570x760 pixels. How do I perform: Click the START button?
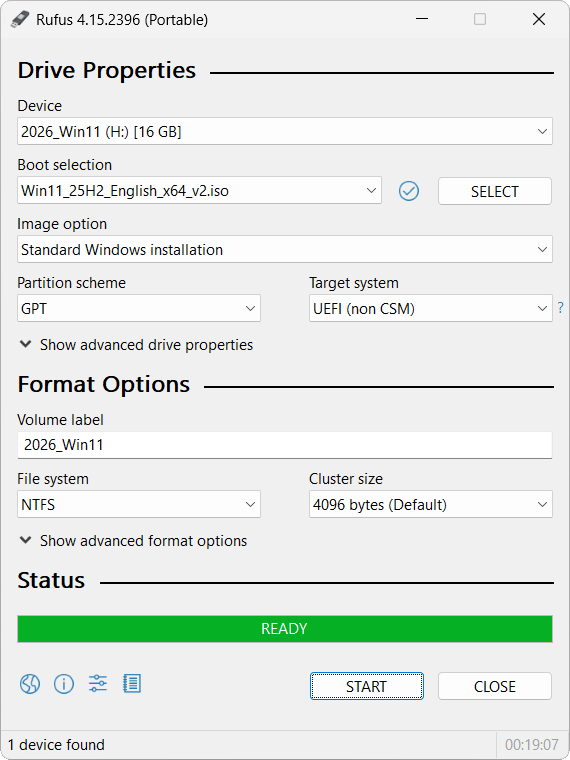coord(367,686)
